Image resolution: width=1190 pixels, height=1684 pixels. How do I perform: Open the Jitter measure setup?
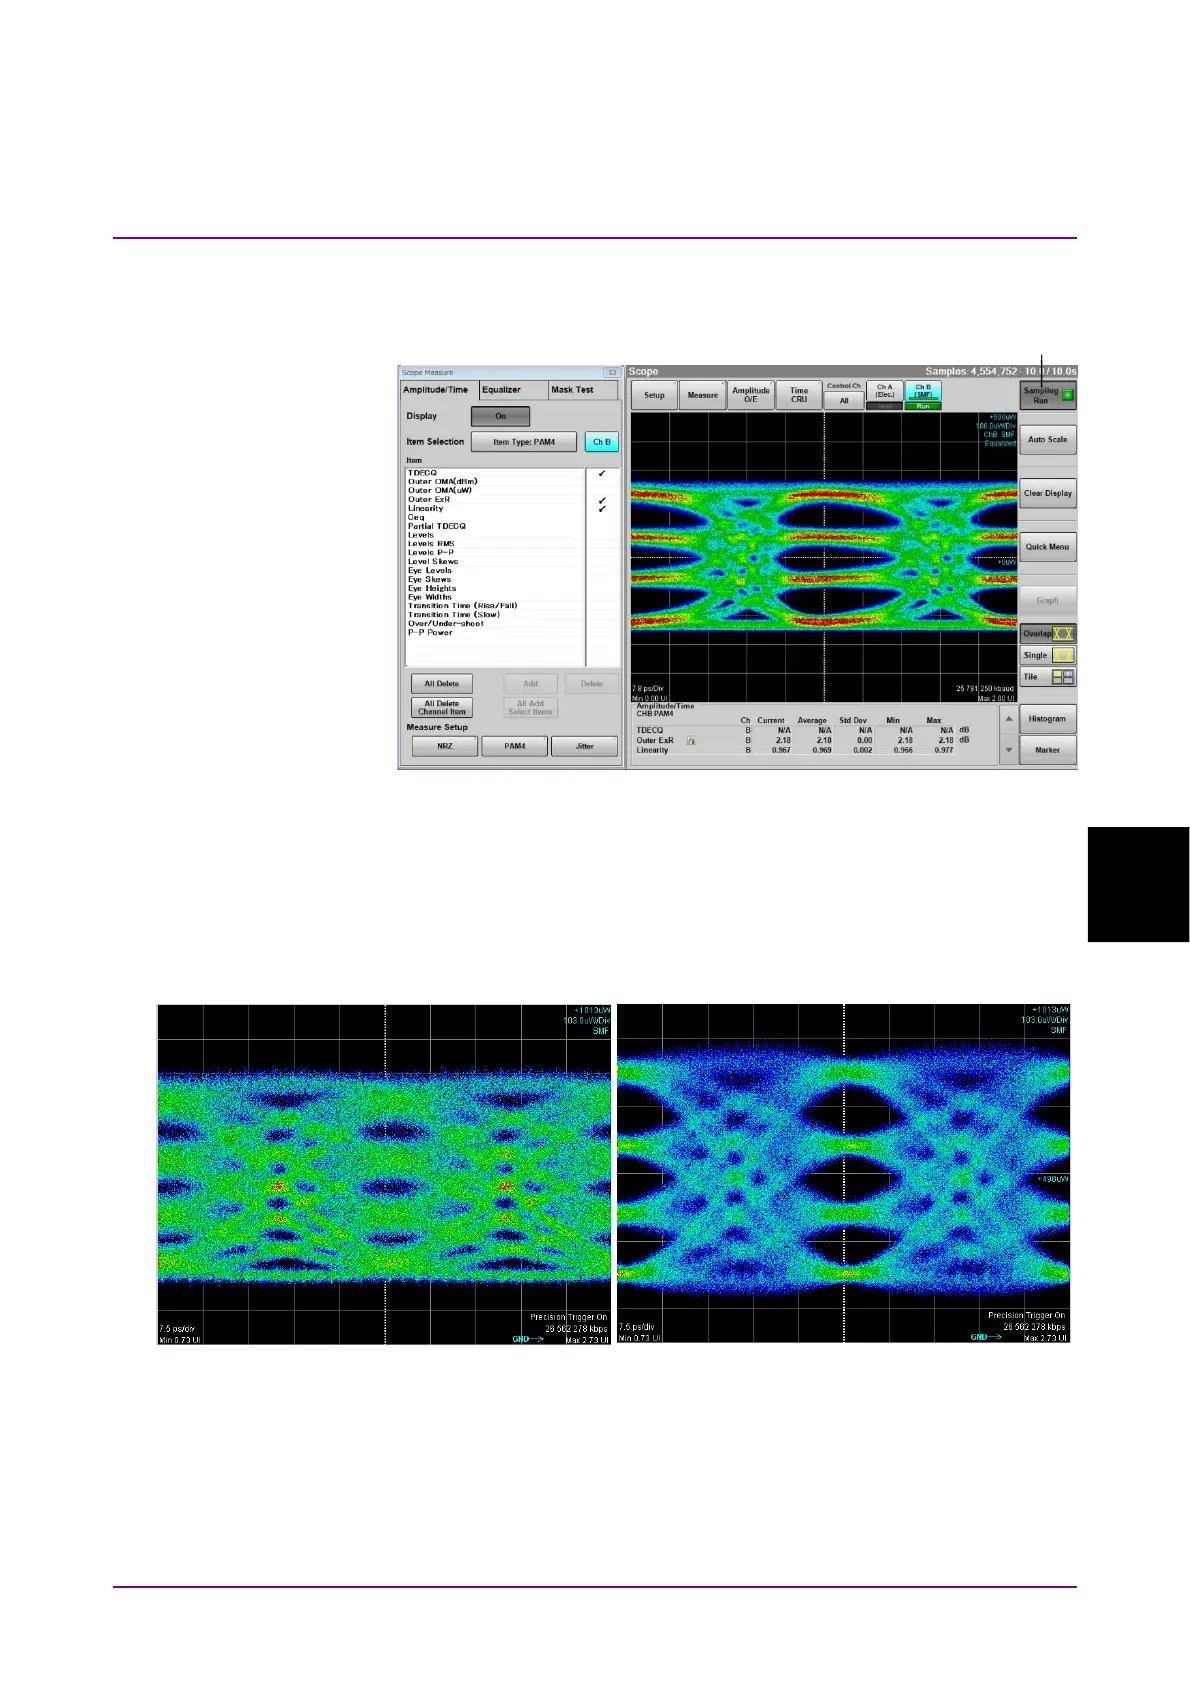585,746
